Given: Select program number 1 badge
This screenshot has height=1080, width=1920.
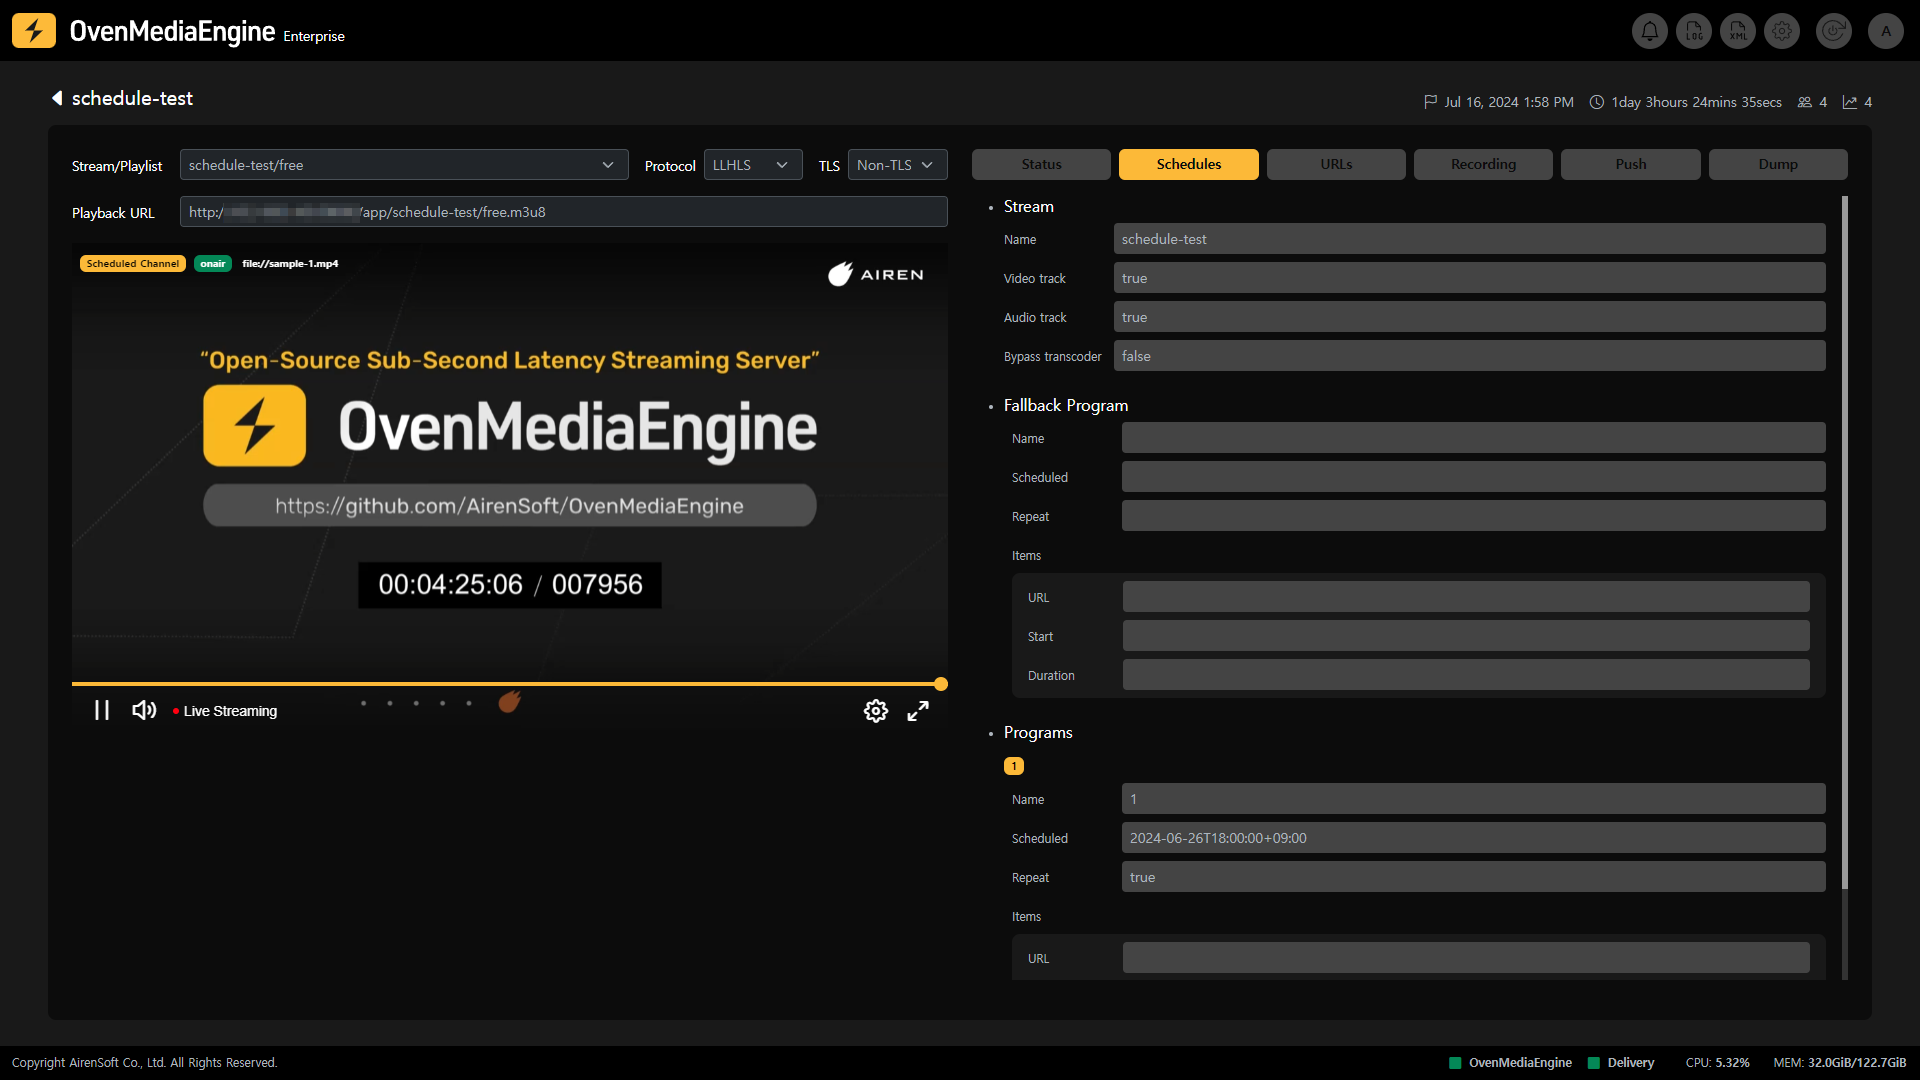Looking at the screenshot, I should [1014, 766].
